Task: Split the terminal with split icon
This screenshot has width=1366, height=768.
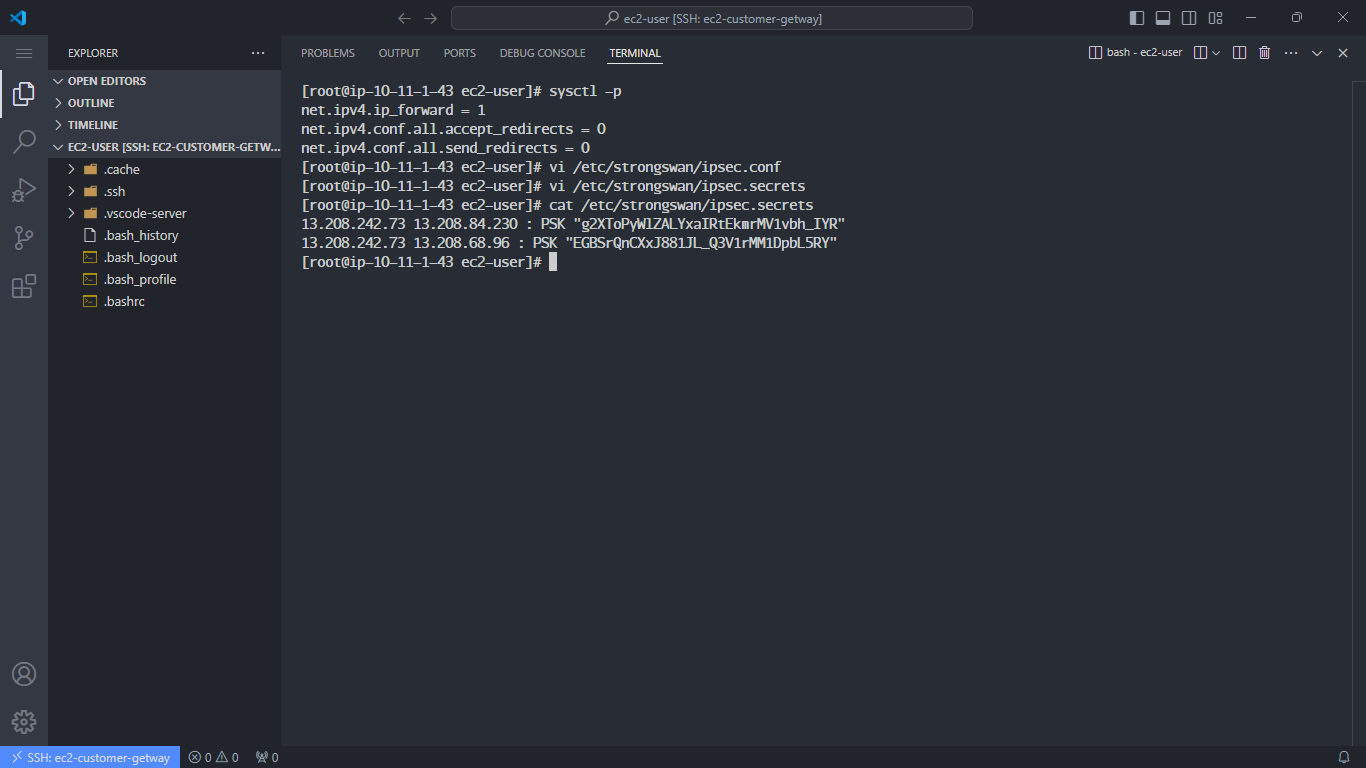Action: [1239, 53]
